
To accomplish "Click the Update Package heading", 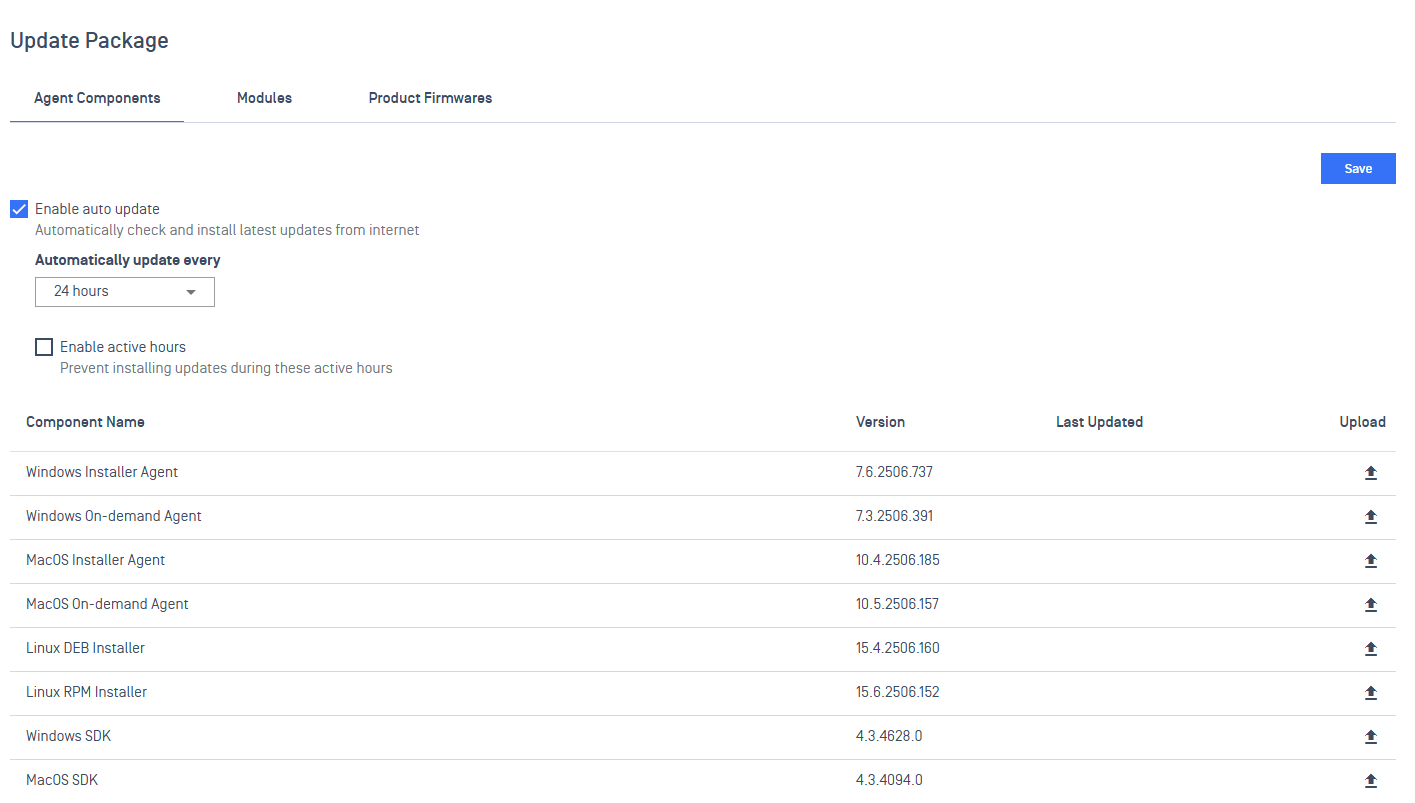I will click(x=89, y=41).
